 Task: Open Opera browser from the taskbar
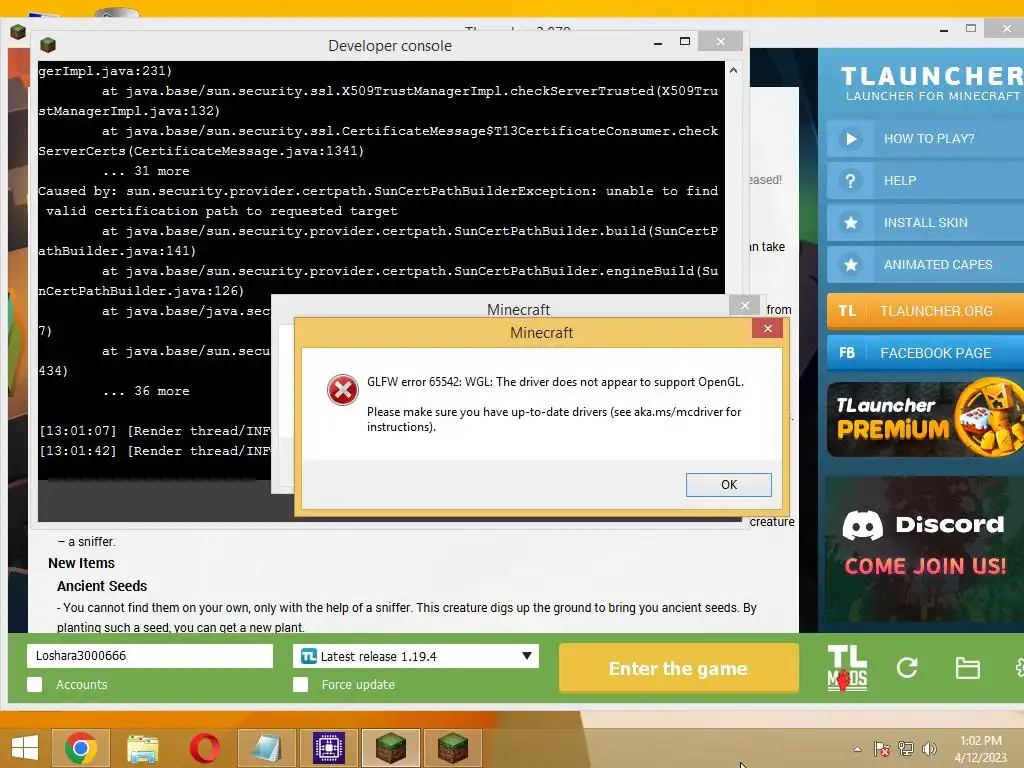point(204,748)
